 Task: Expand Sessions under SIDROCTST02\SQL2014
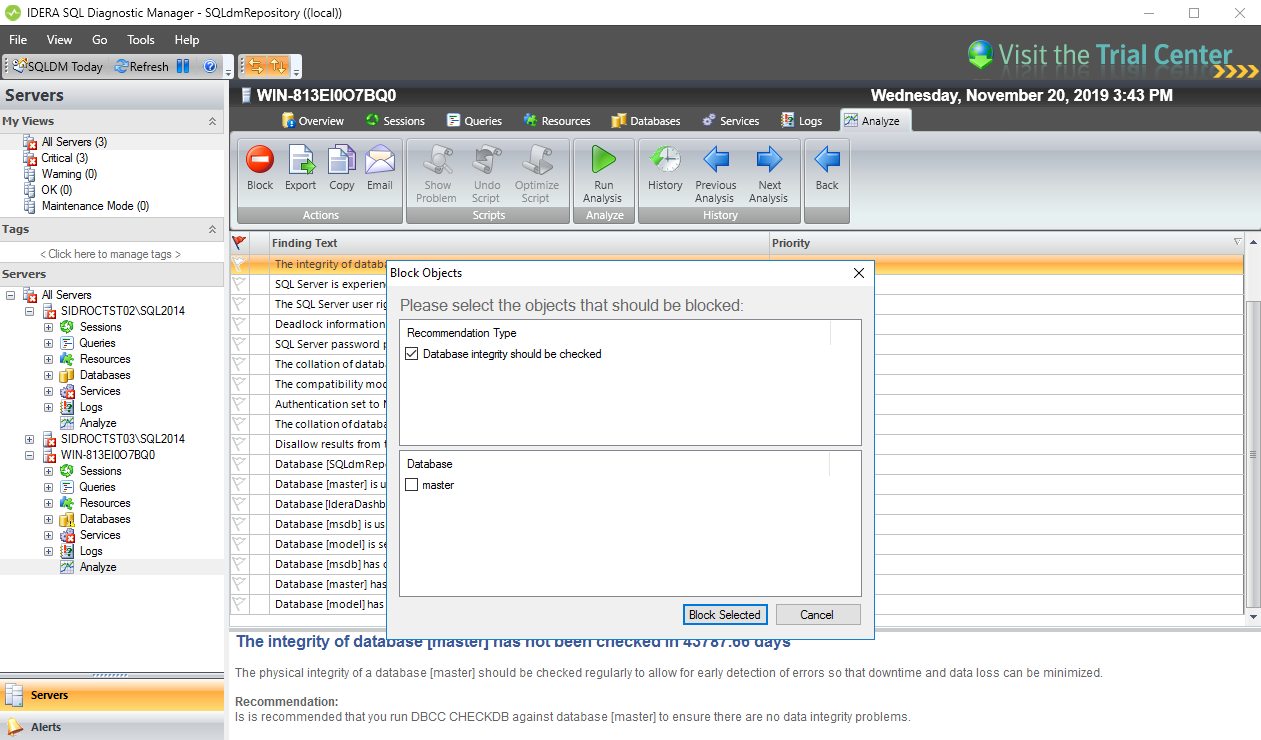pos(48,327)
